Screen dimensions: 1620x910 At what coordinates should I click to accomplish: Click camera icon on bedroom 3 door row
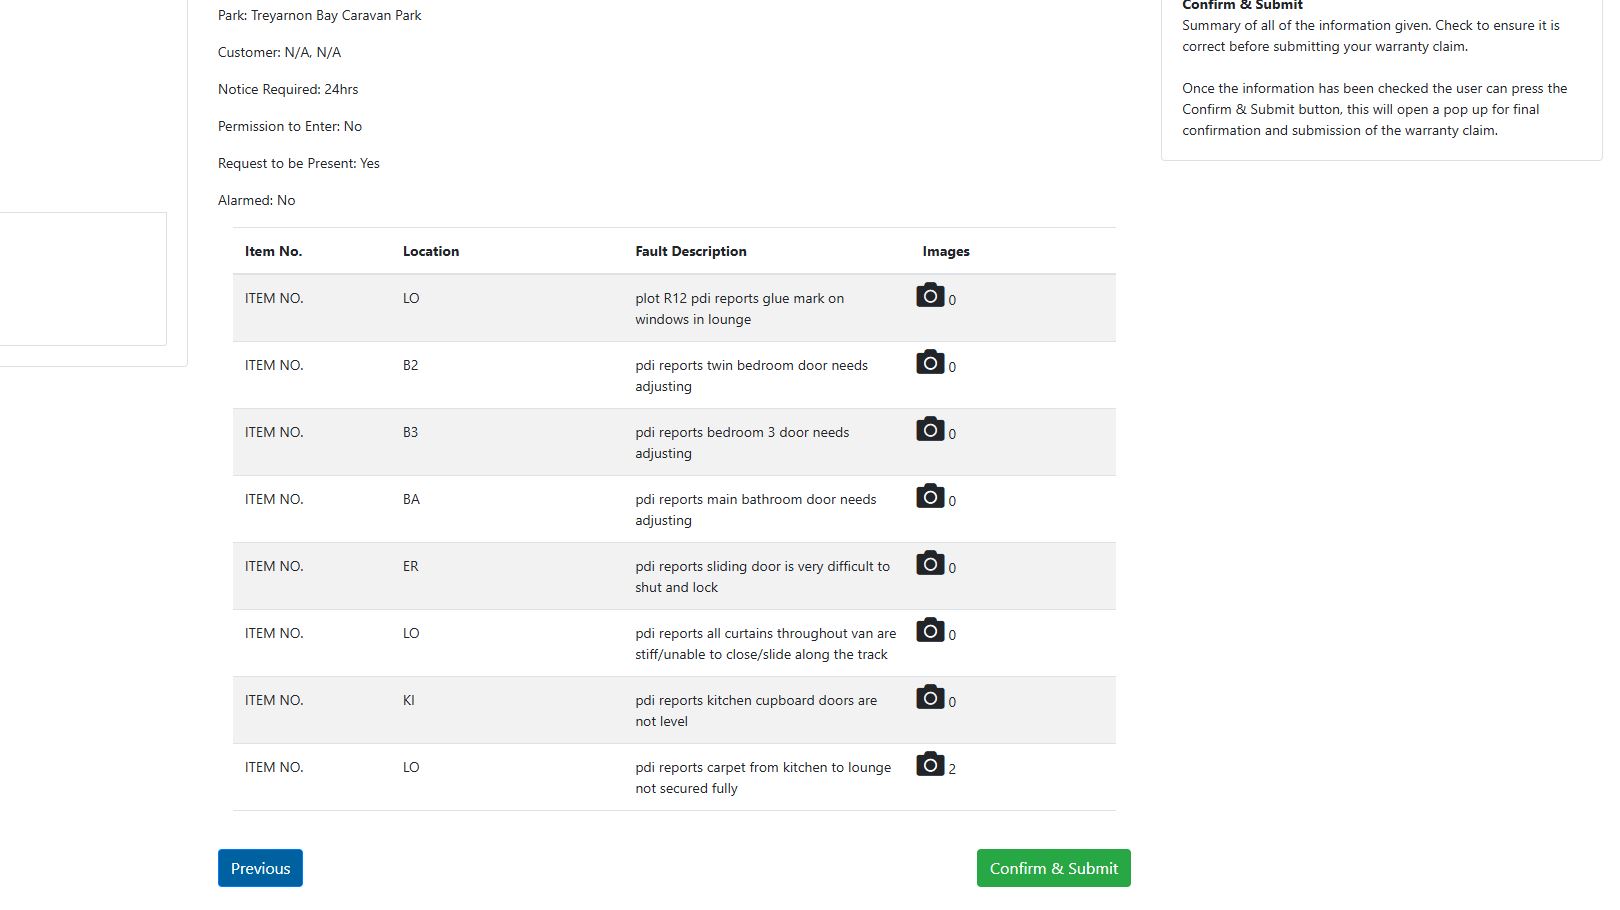coord(930,430)
